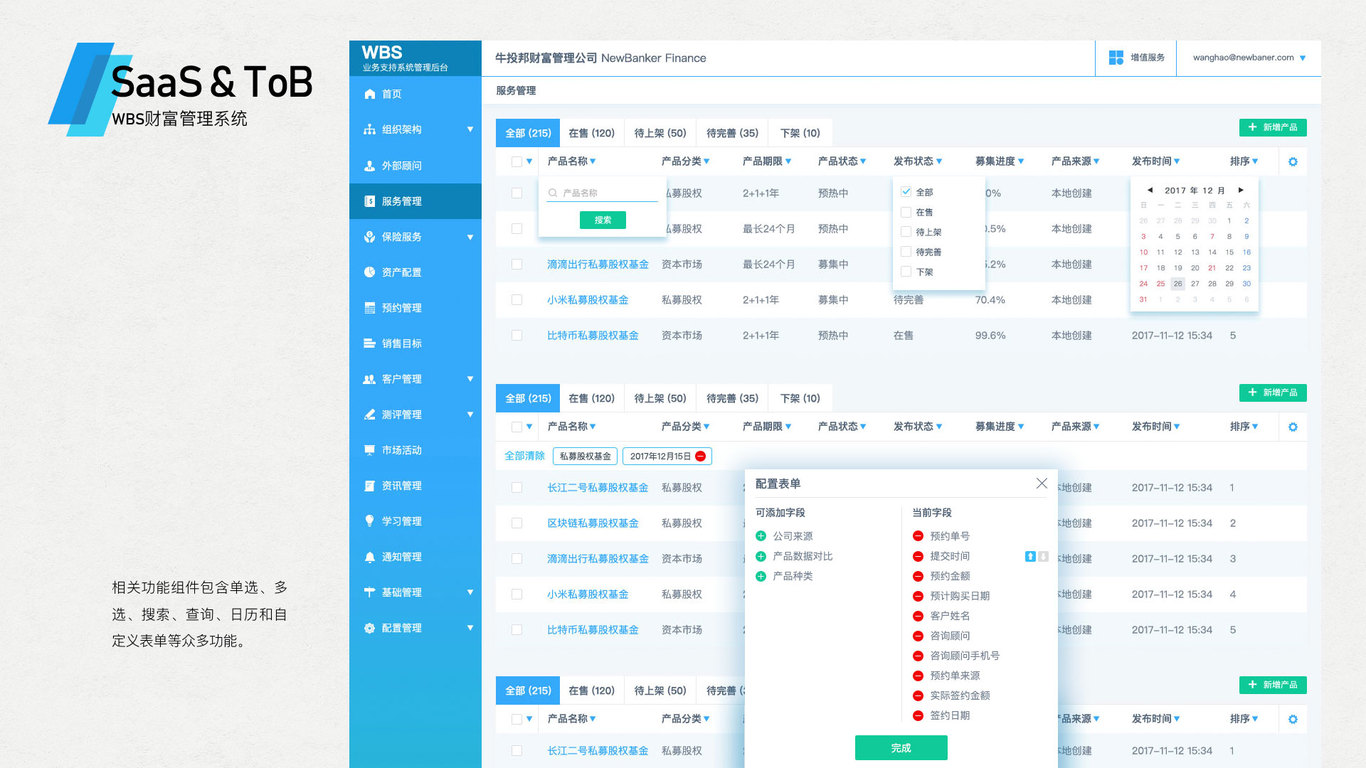Check the 在售 option in 发布状态 filter

(906, 212)
